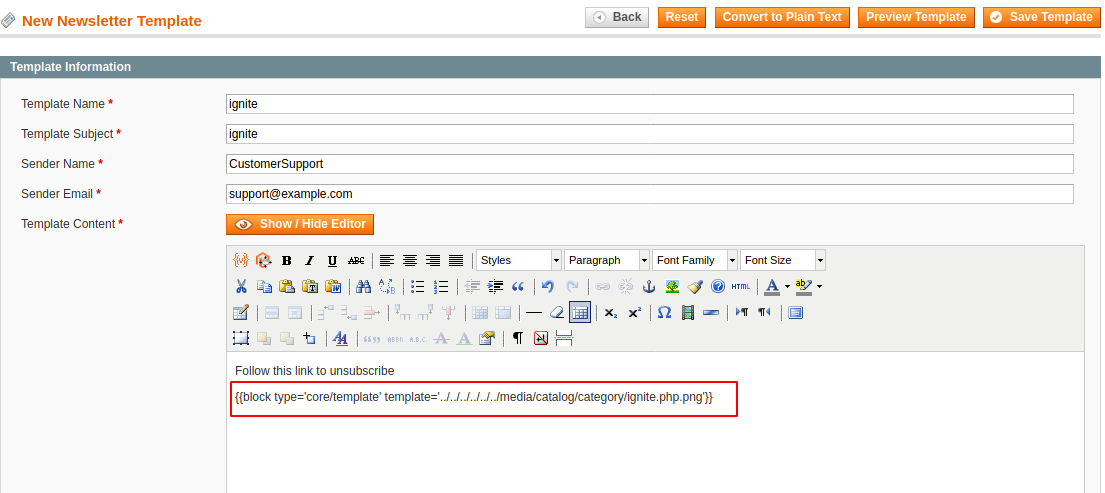Open the Styles dropdown
The image size is (1105, 493).
point(519,260)
